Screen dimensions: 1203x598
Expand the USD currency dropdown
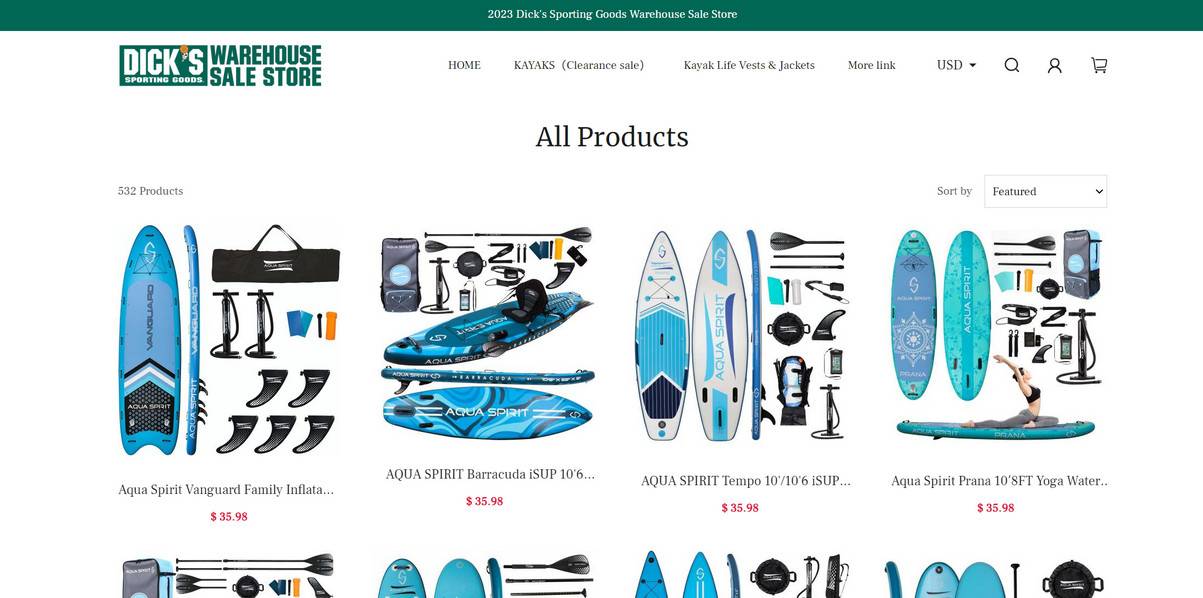[956, 65]
